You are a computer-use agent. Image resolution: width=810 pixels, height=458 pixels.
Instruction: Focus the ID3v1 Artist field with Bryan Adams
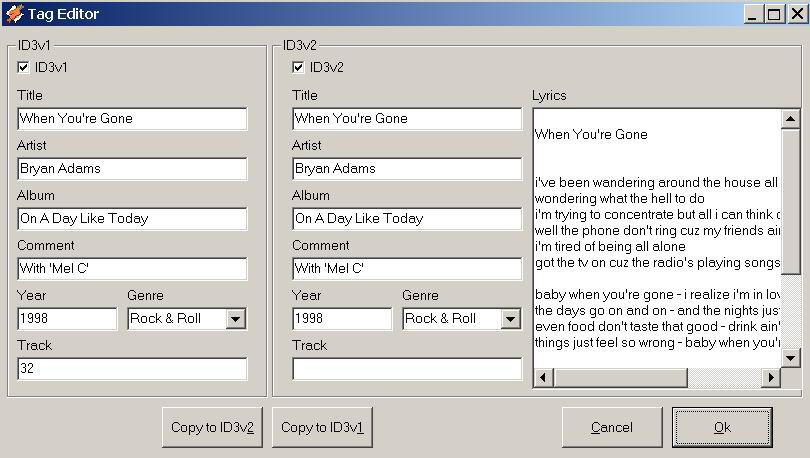coord(132,169)
